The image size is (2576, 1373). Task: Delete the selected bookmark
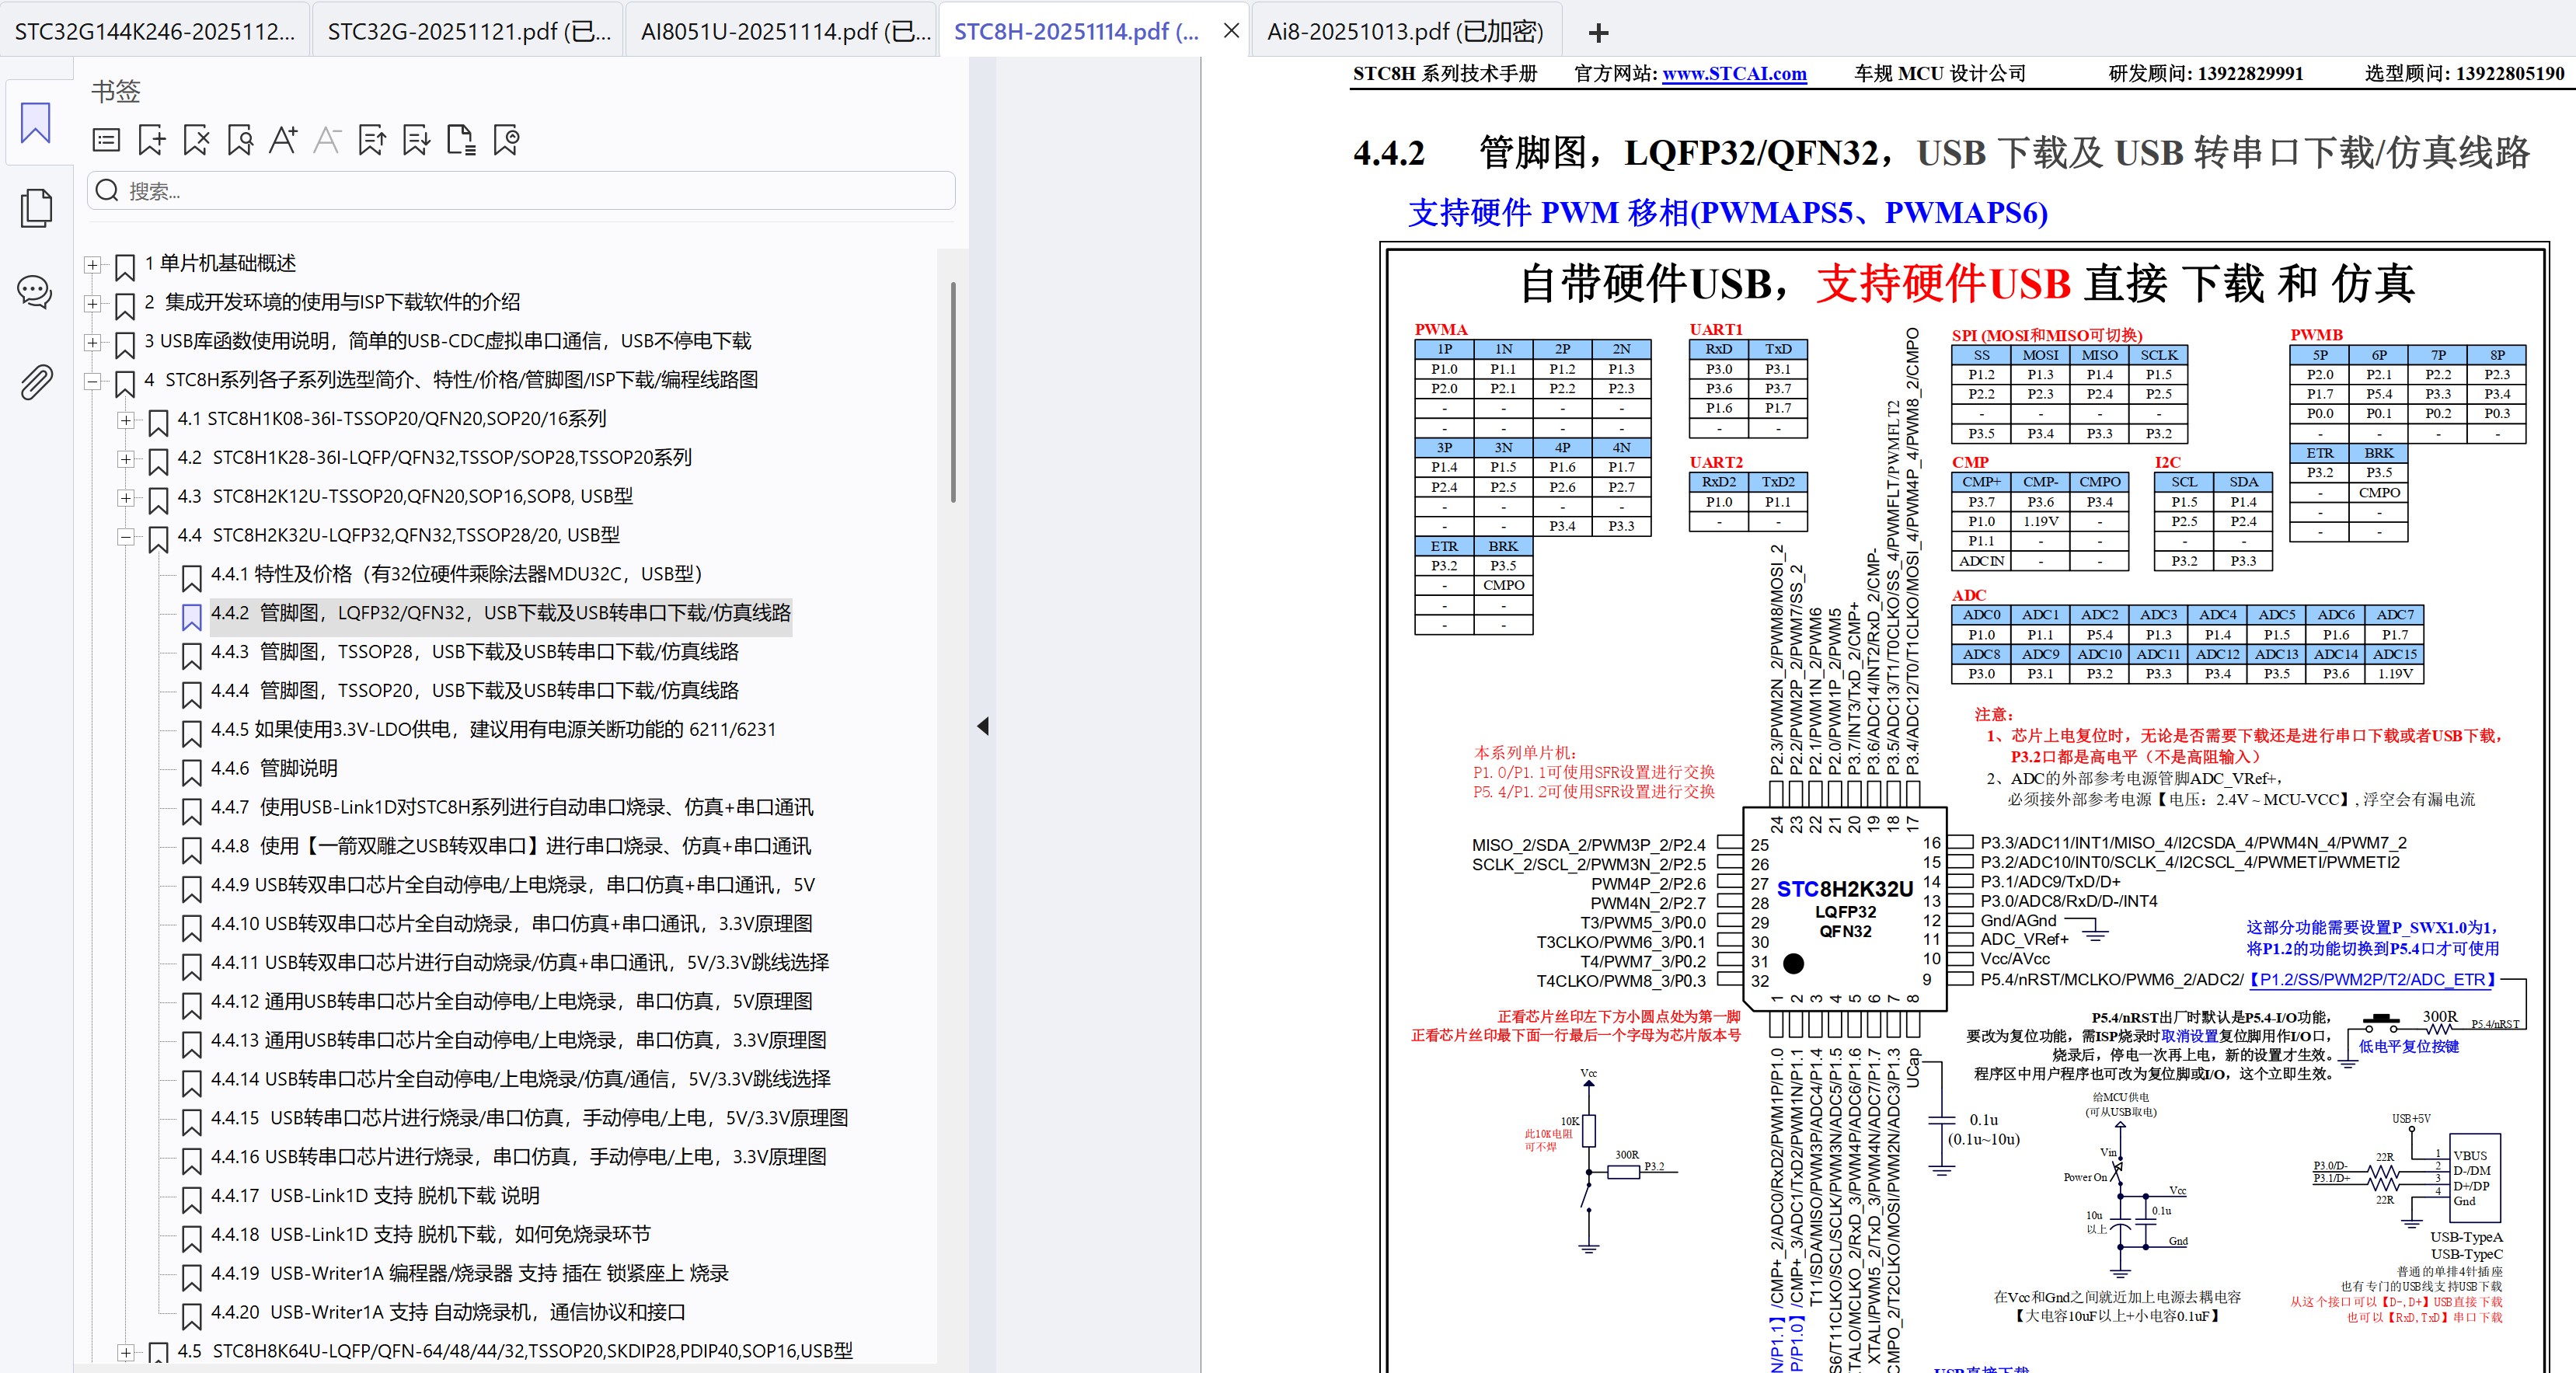click(x=196, y=140)
